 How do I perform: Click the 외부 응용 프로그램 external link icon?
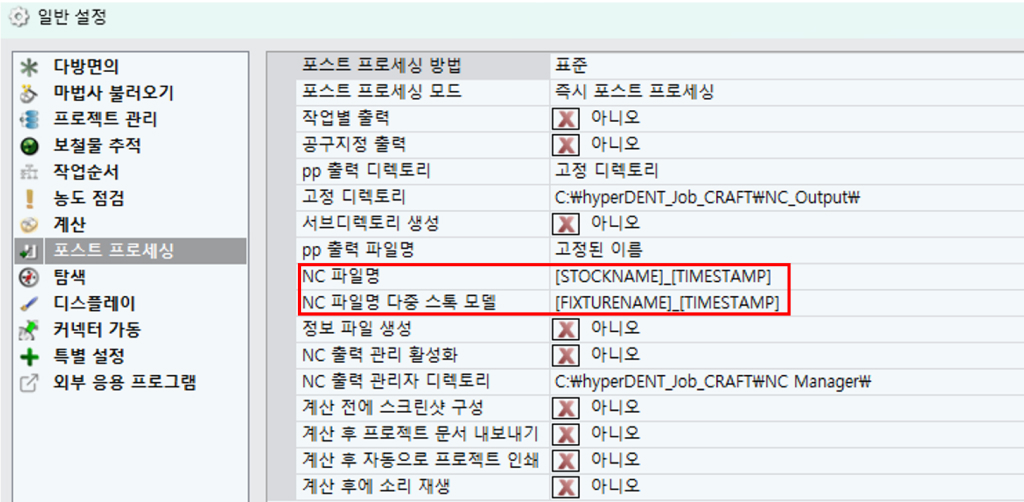29,382
